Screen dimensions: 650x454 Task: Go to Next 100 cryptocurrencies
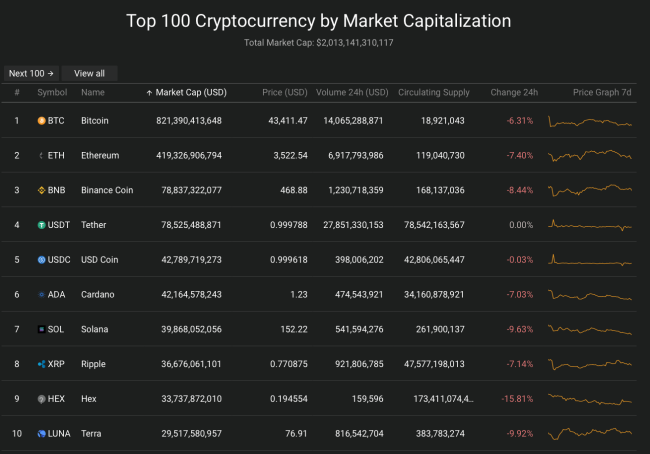32,73
